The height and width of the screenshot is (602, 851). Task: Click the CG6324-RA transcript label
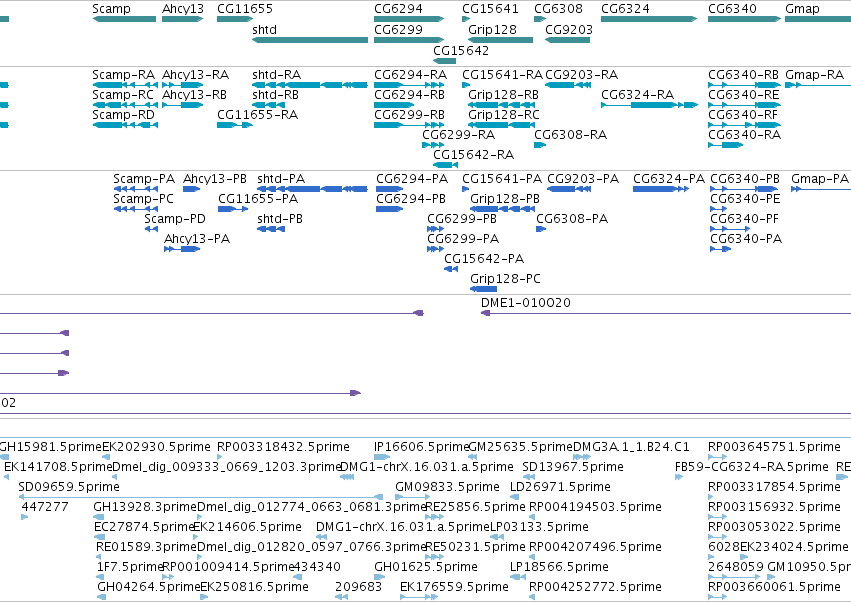tap(637, 94)
